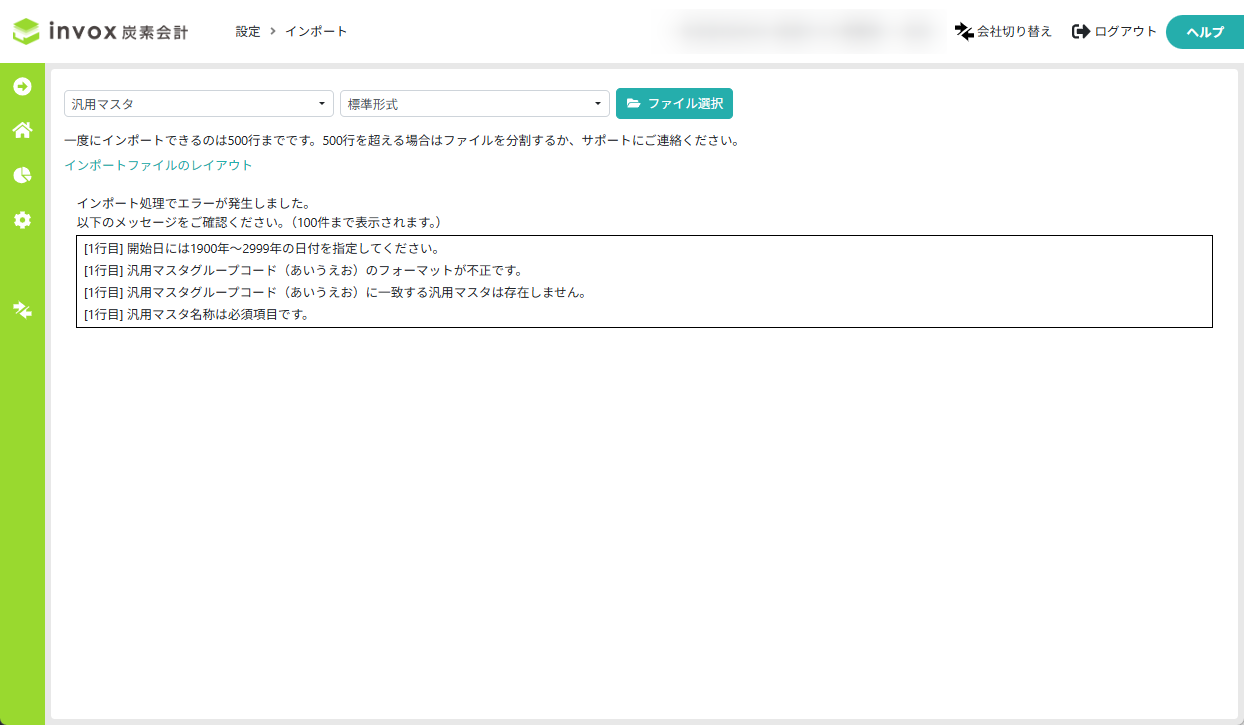Go to the home icon in sidebar
Screen dimensions: 1244x725
[x=22, y=130]
